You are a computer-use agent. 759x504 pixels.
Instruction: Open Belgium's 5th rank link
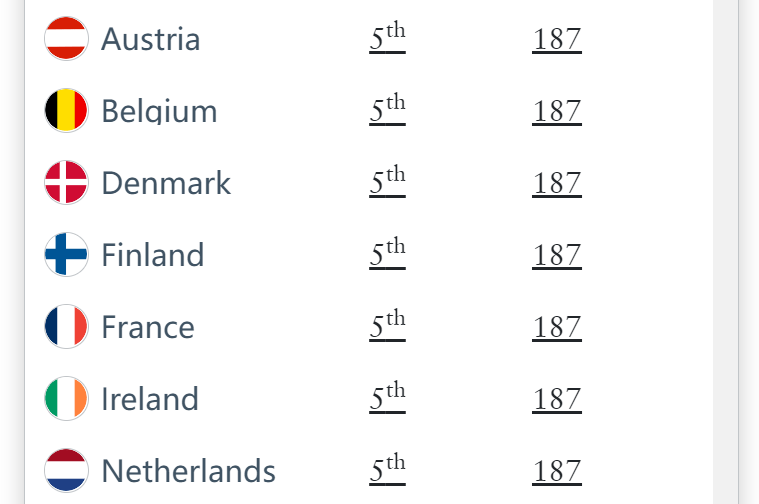coord(387,111)
